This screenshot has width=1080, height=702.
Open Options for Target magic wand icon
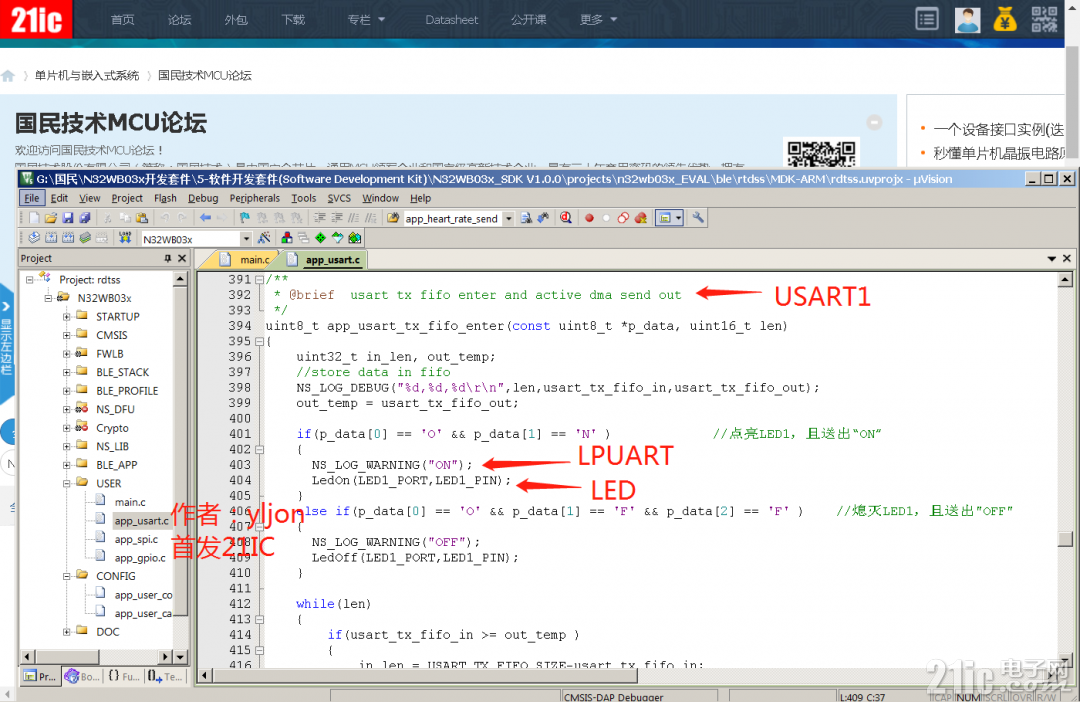[263, 238]
